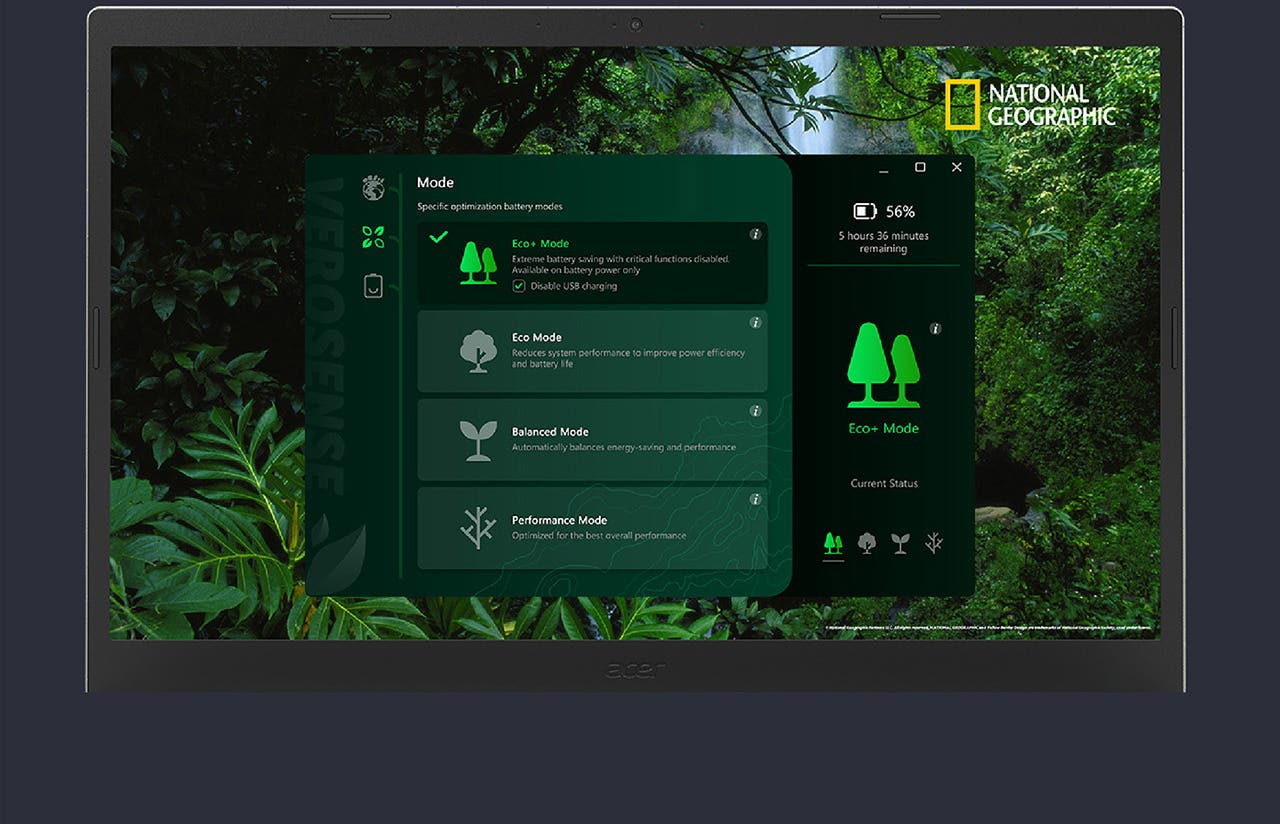Select the Balanced Mode card
1280x824 pixels.
coord(592,439)
